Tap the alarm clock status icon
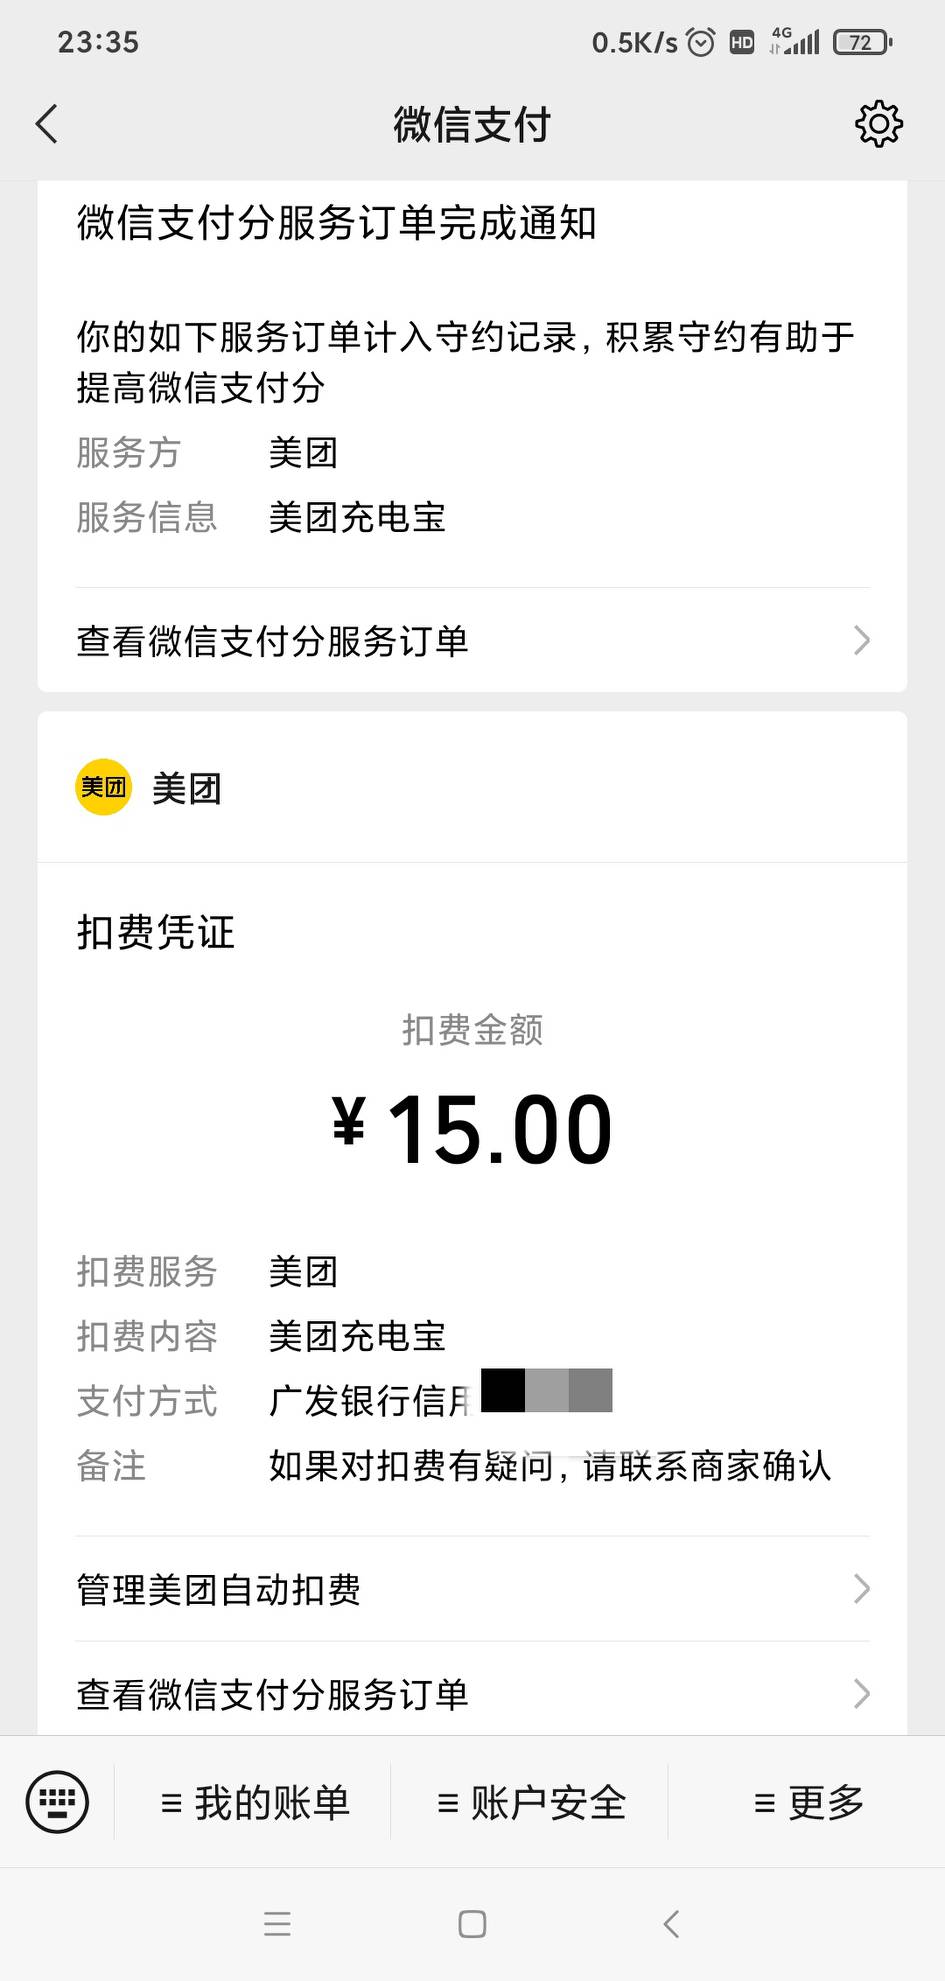 [x=701, y=42]
